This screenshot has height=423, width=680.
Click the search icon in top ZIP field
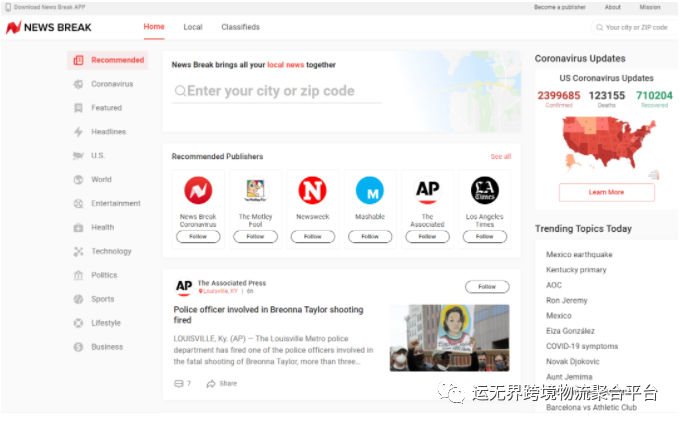[599, 27]
